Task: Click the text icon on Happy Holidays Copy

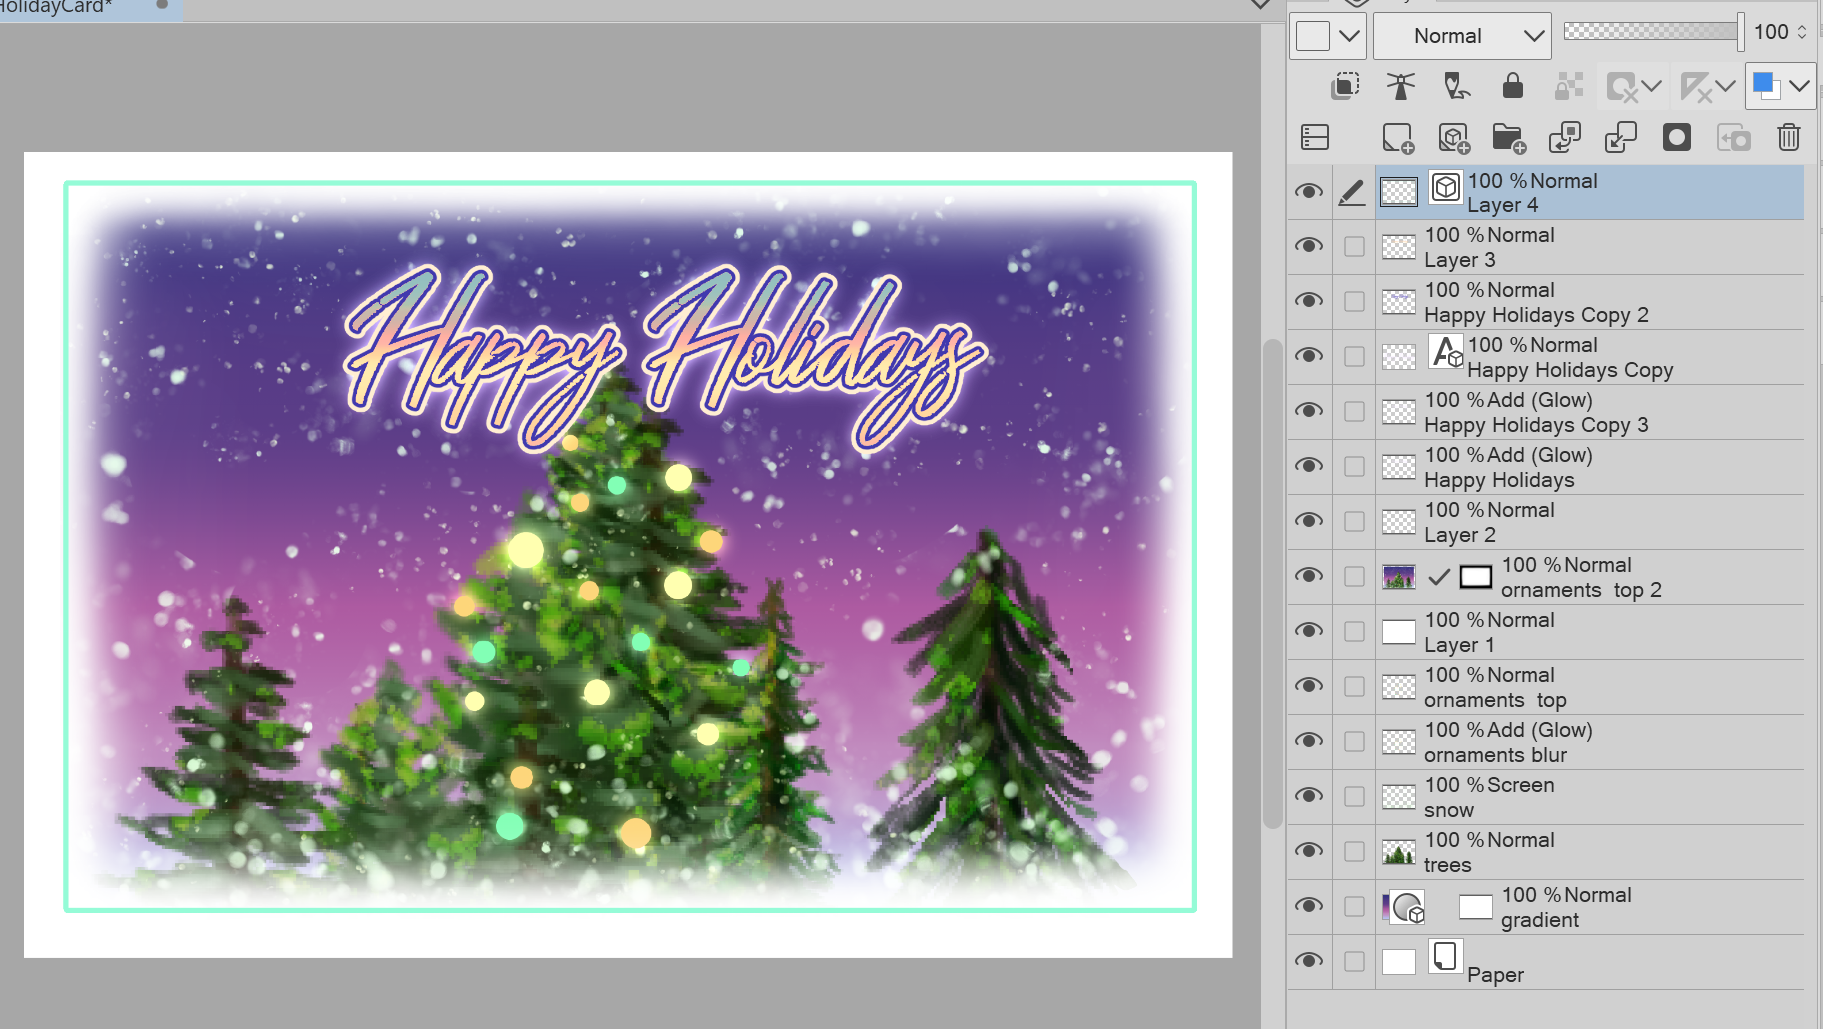Action: click(x=1447, y=352)
